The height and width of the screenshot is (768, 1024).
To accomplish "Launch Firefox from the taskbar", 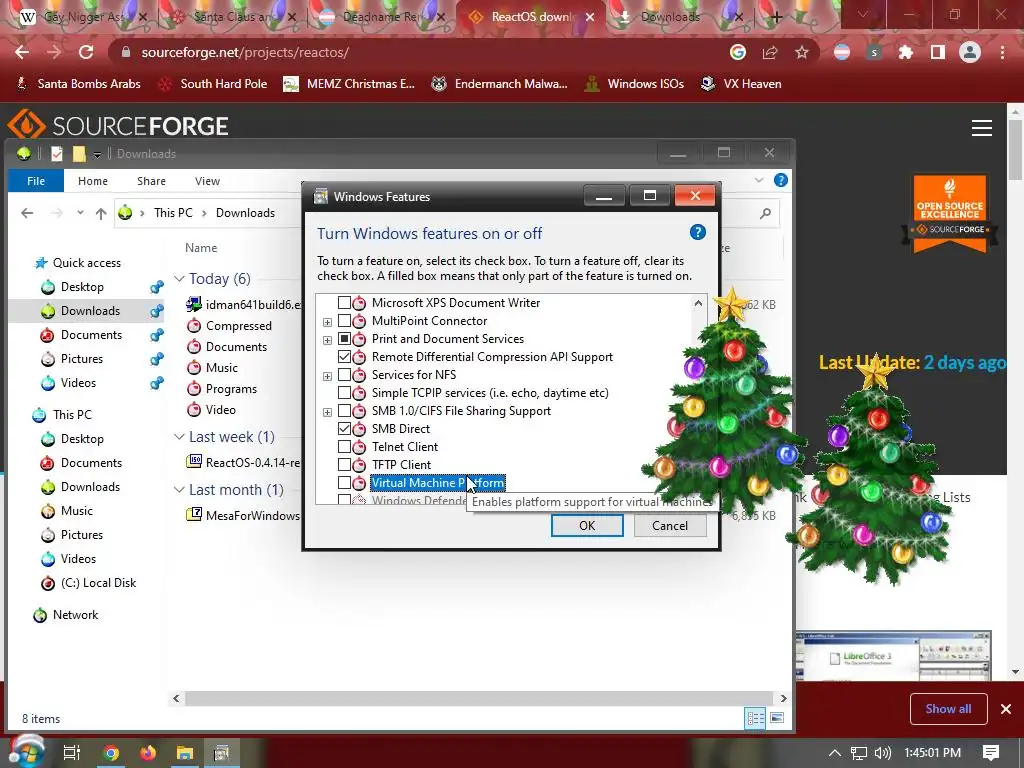I will [148, 753].
